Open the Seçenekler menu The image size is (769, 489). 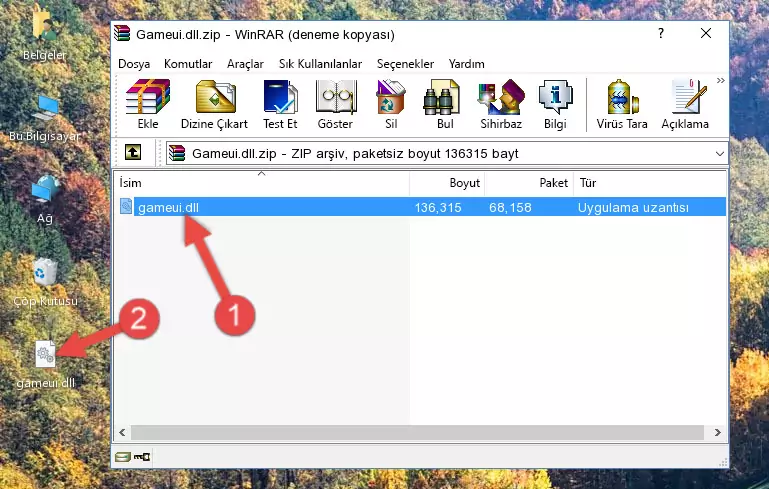(x=405, y=64)
